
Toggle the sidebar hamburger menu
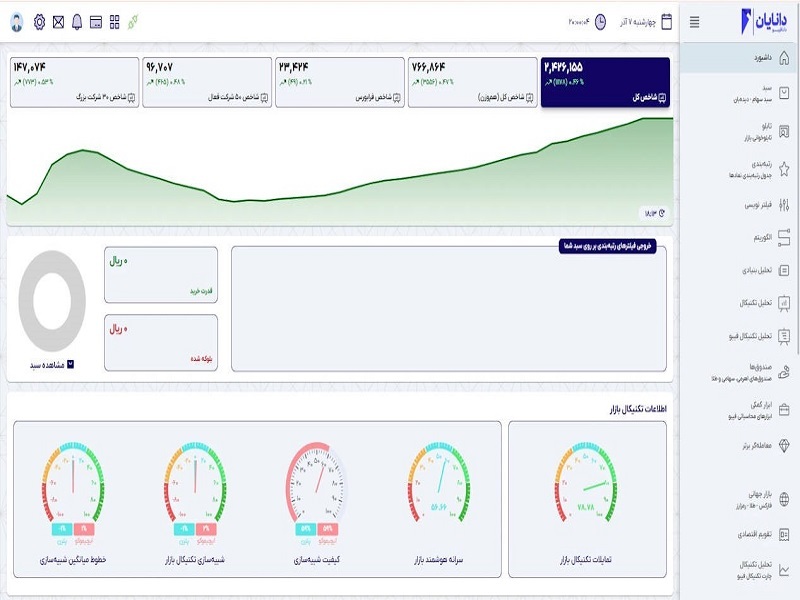tap(694, 22)
